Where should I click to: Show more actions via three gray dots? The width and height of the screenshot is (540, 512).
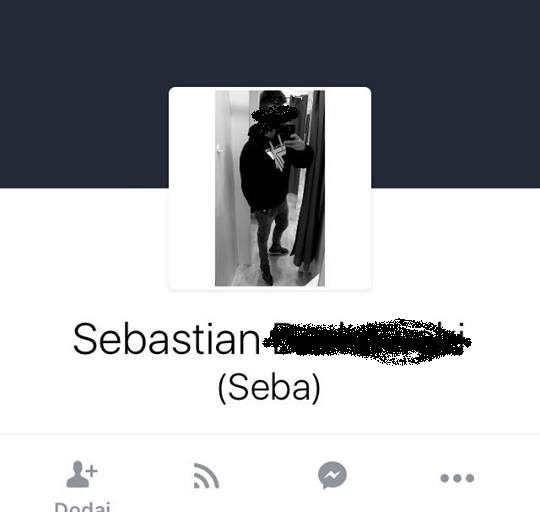point(457,478)
